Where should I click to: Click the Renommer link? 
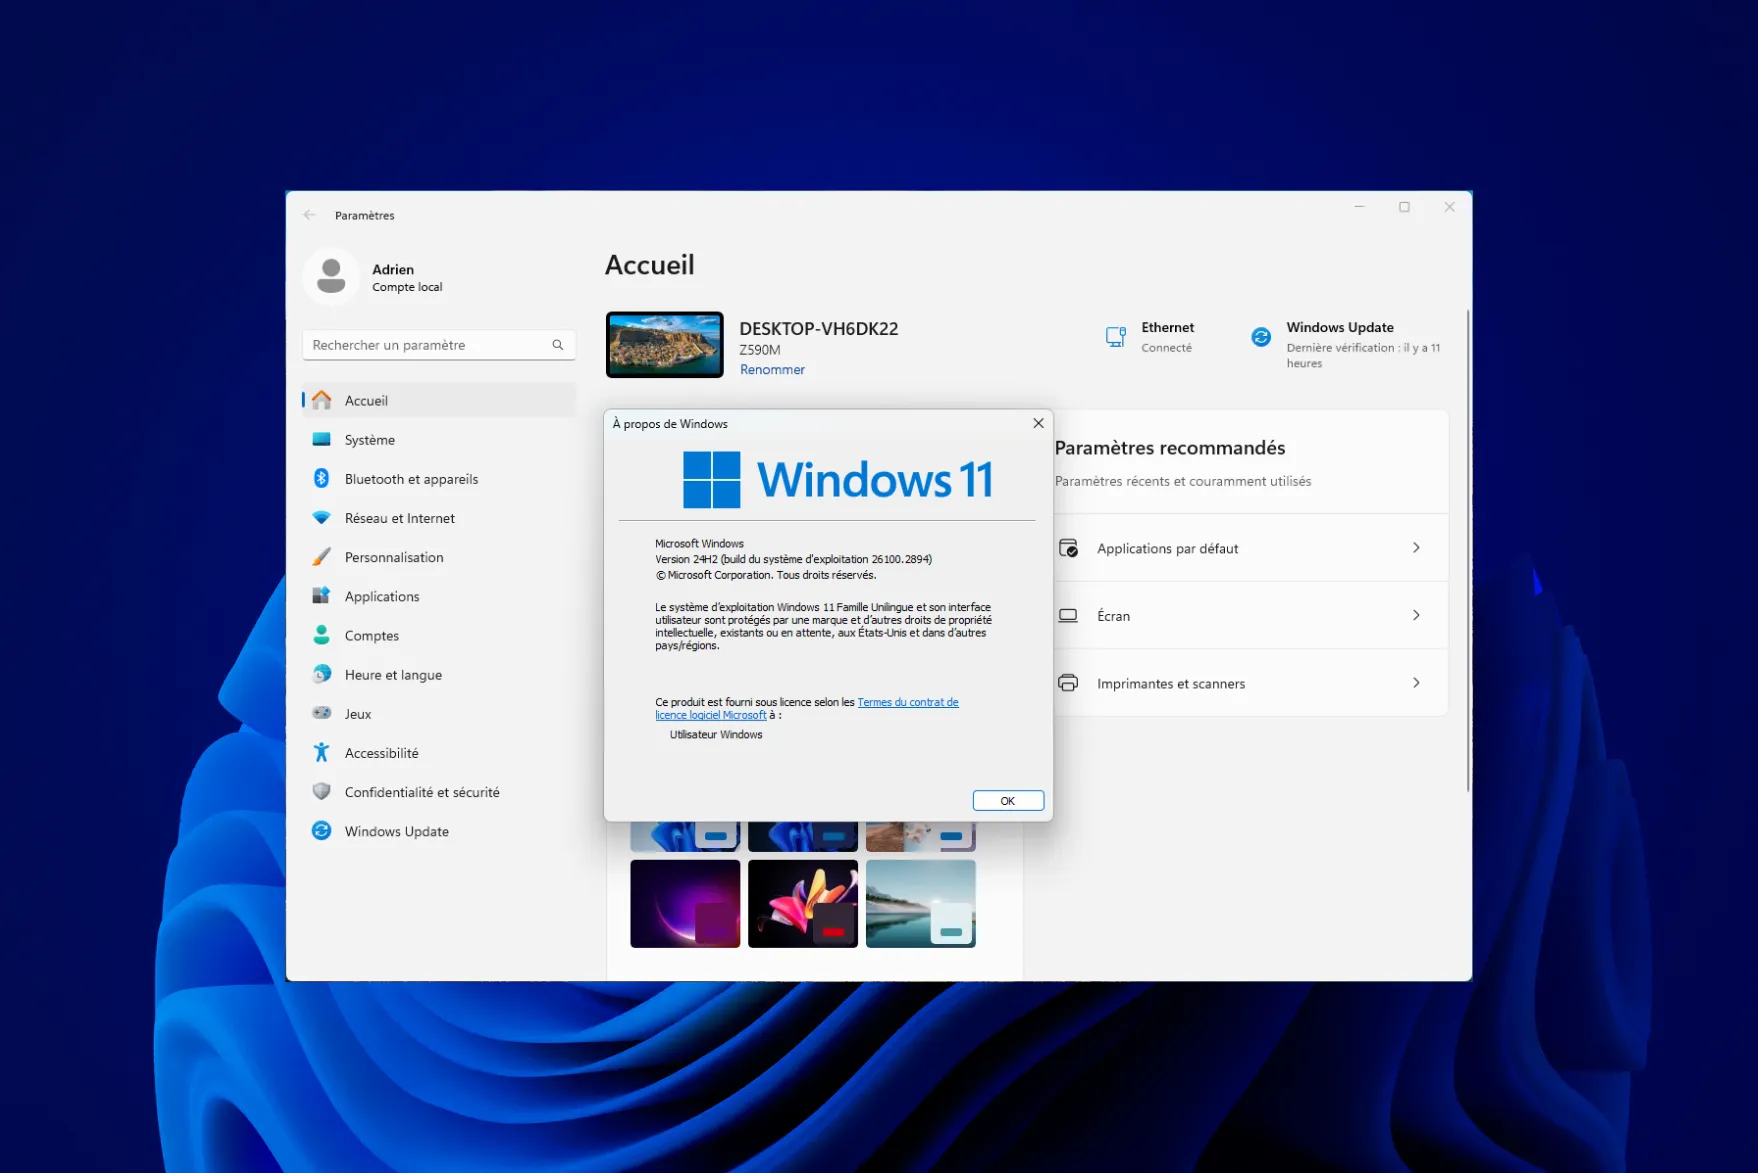(772, 369)
